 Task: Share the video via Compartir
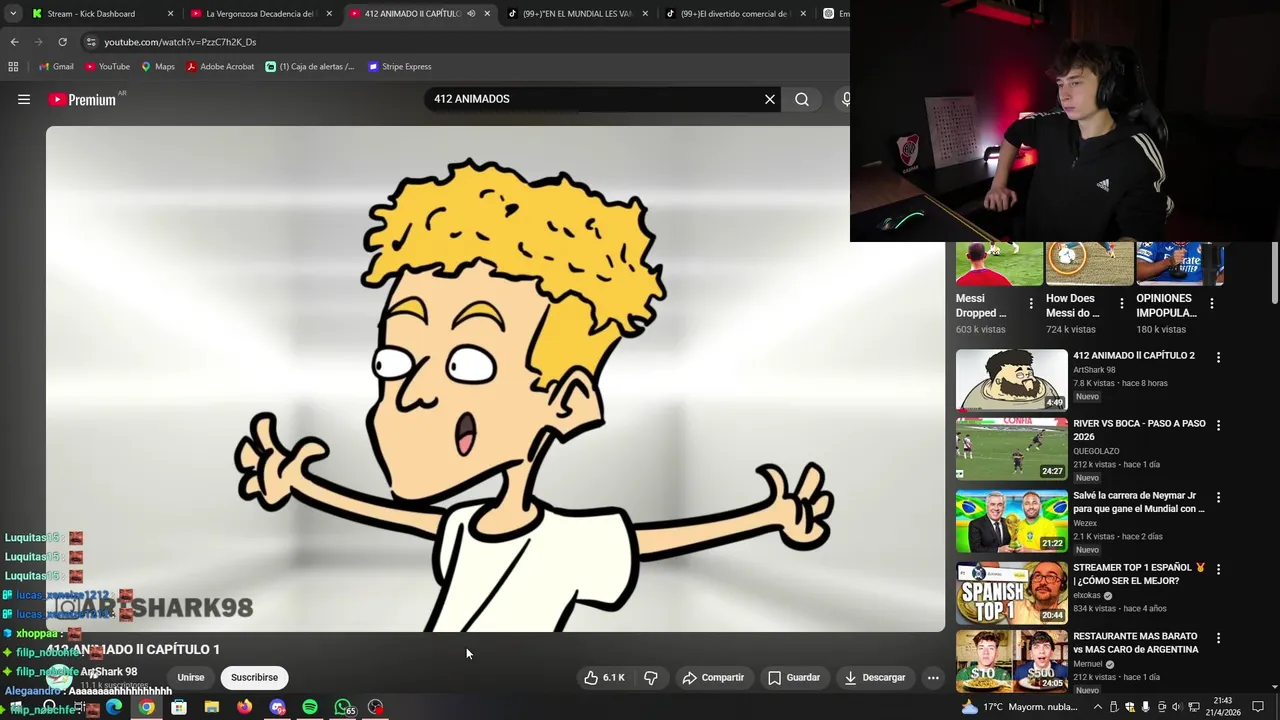point(713,677)
